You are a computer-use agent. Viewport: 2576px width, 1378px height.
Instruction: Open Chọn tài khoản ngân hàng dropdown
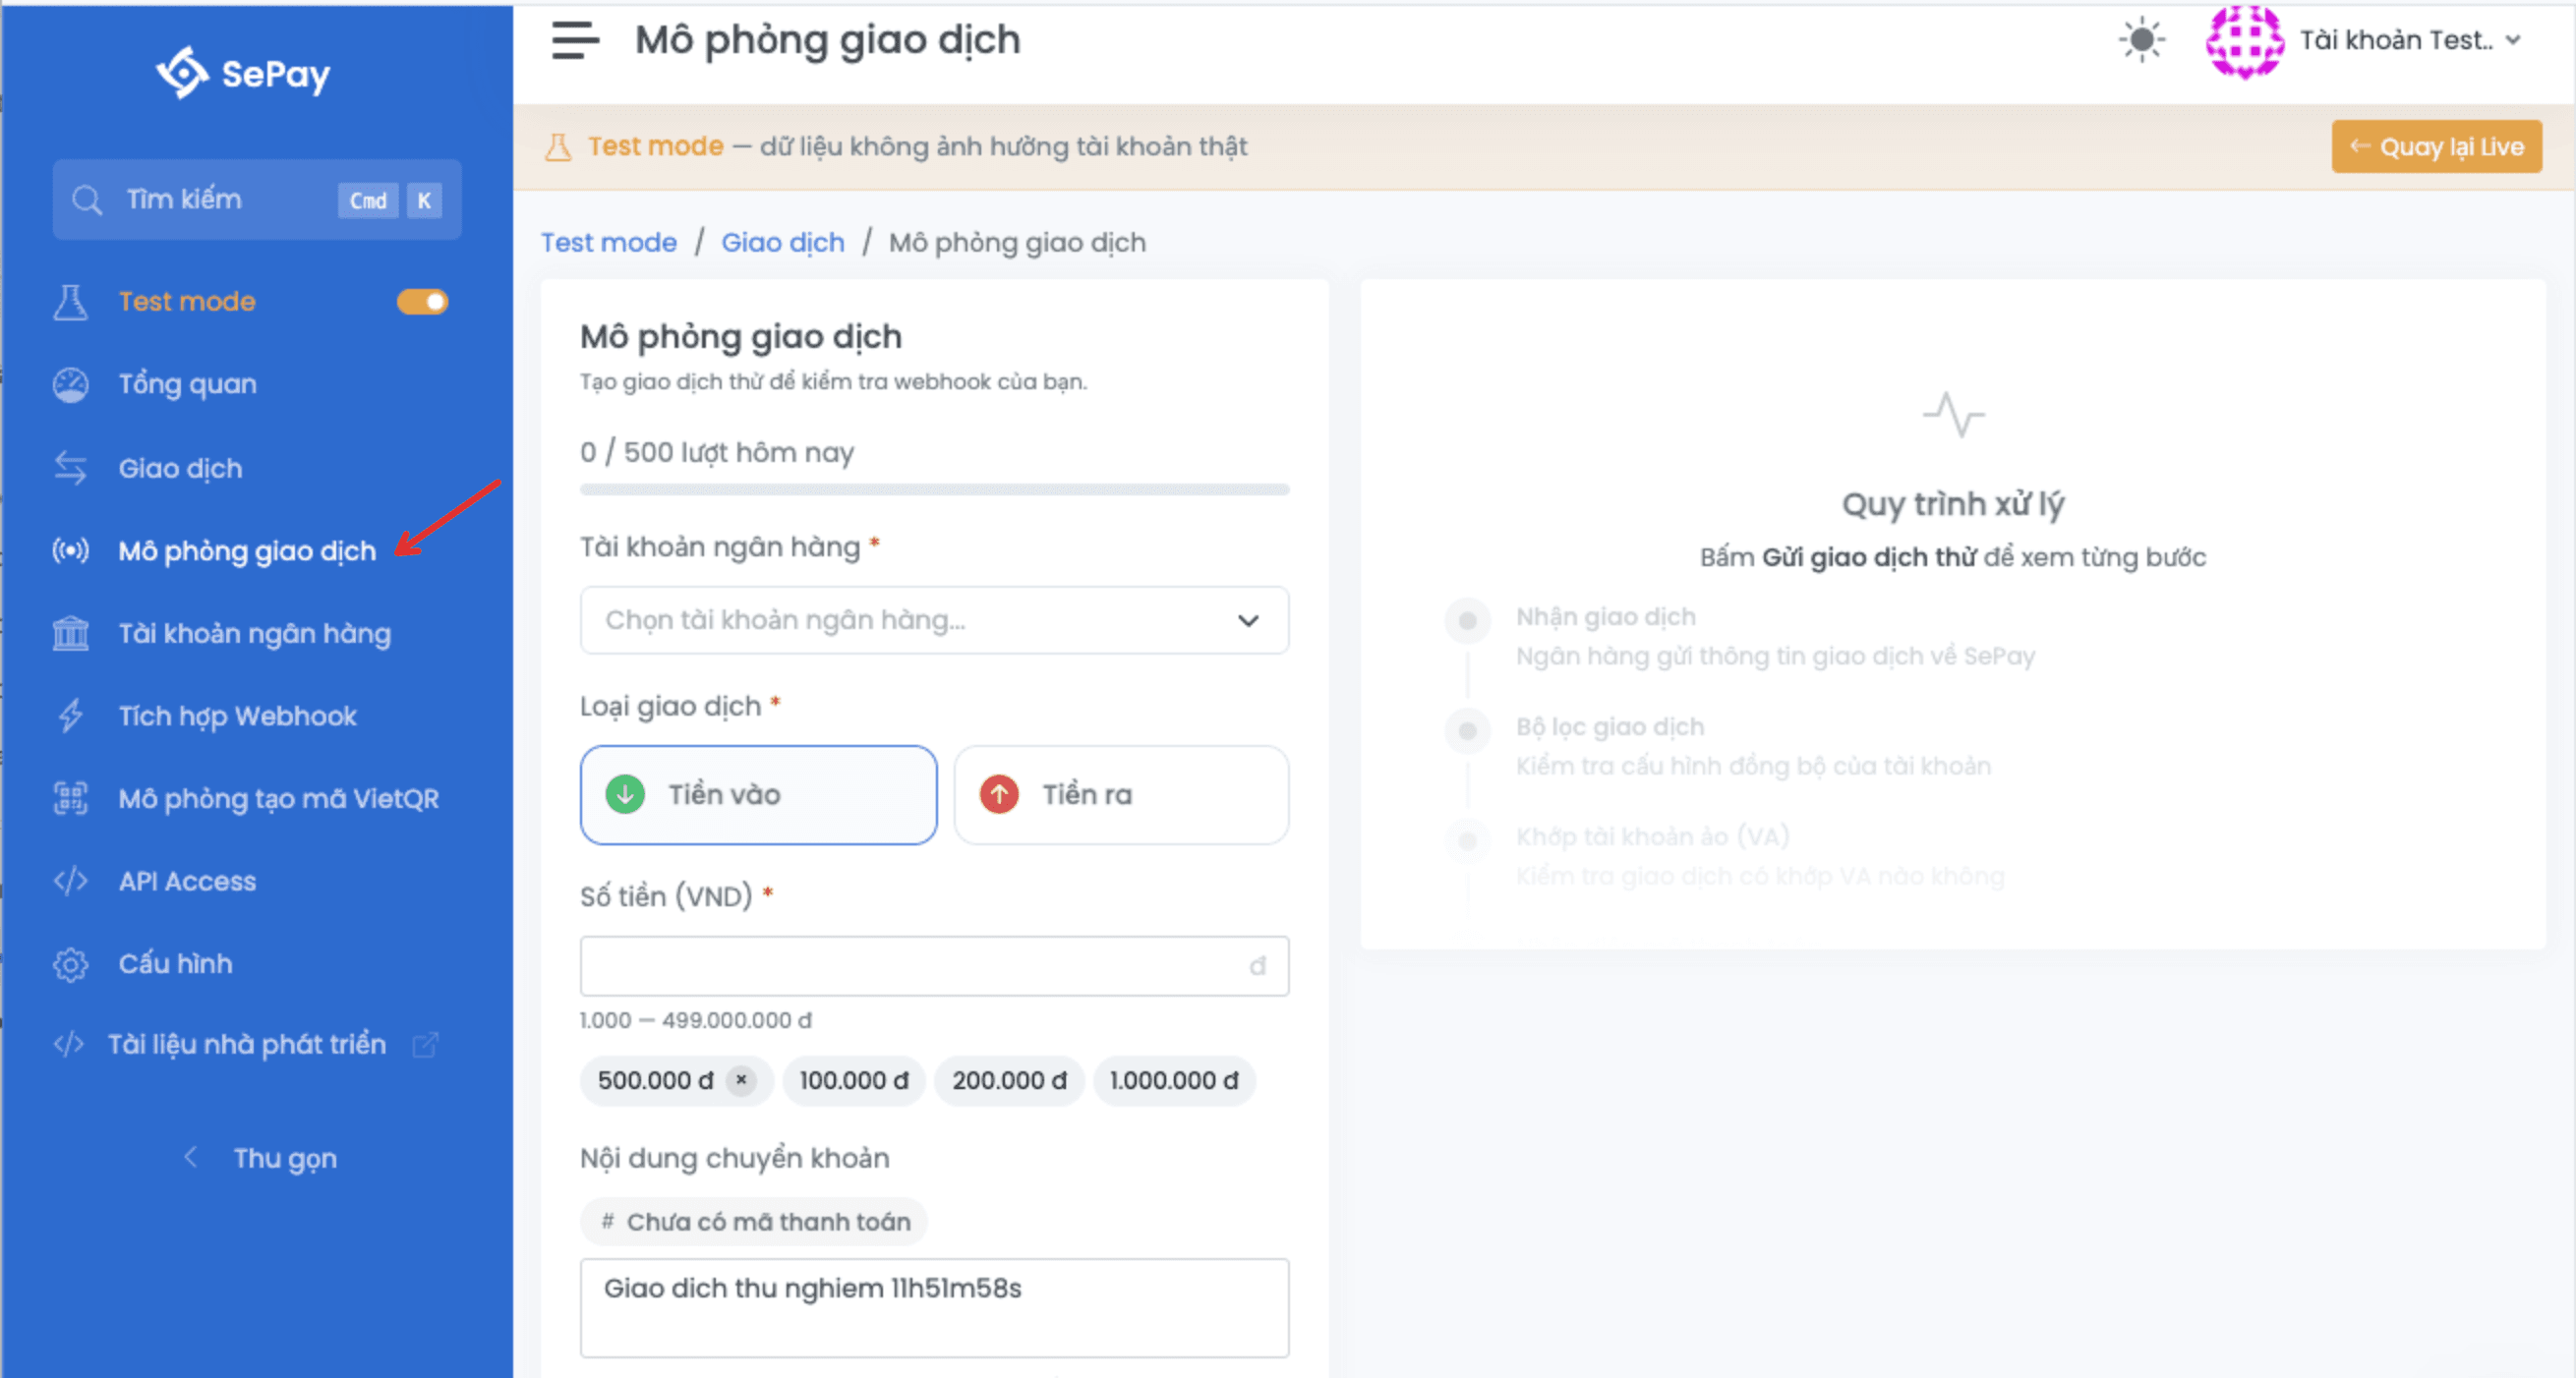coord(934,621)
